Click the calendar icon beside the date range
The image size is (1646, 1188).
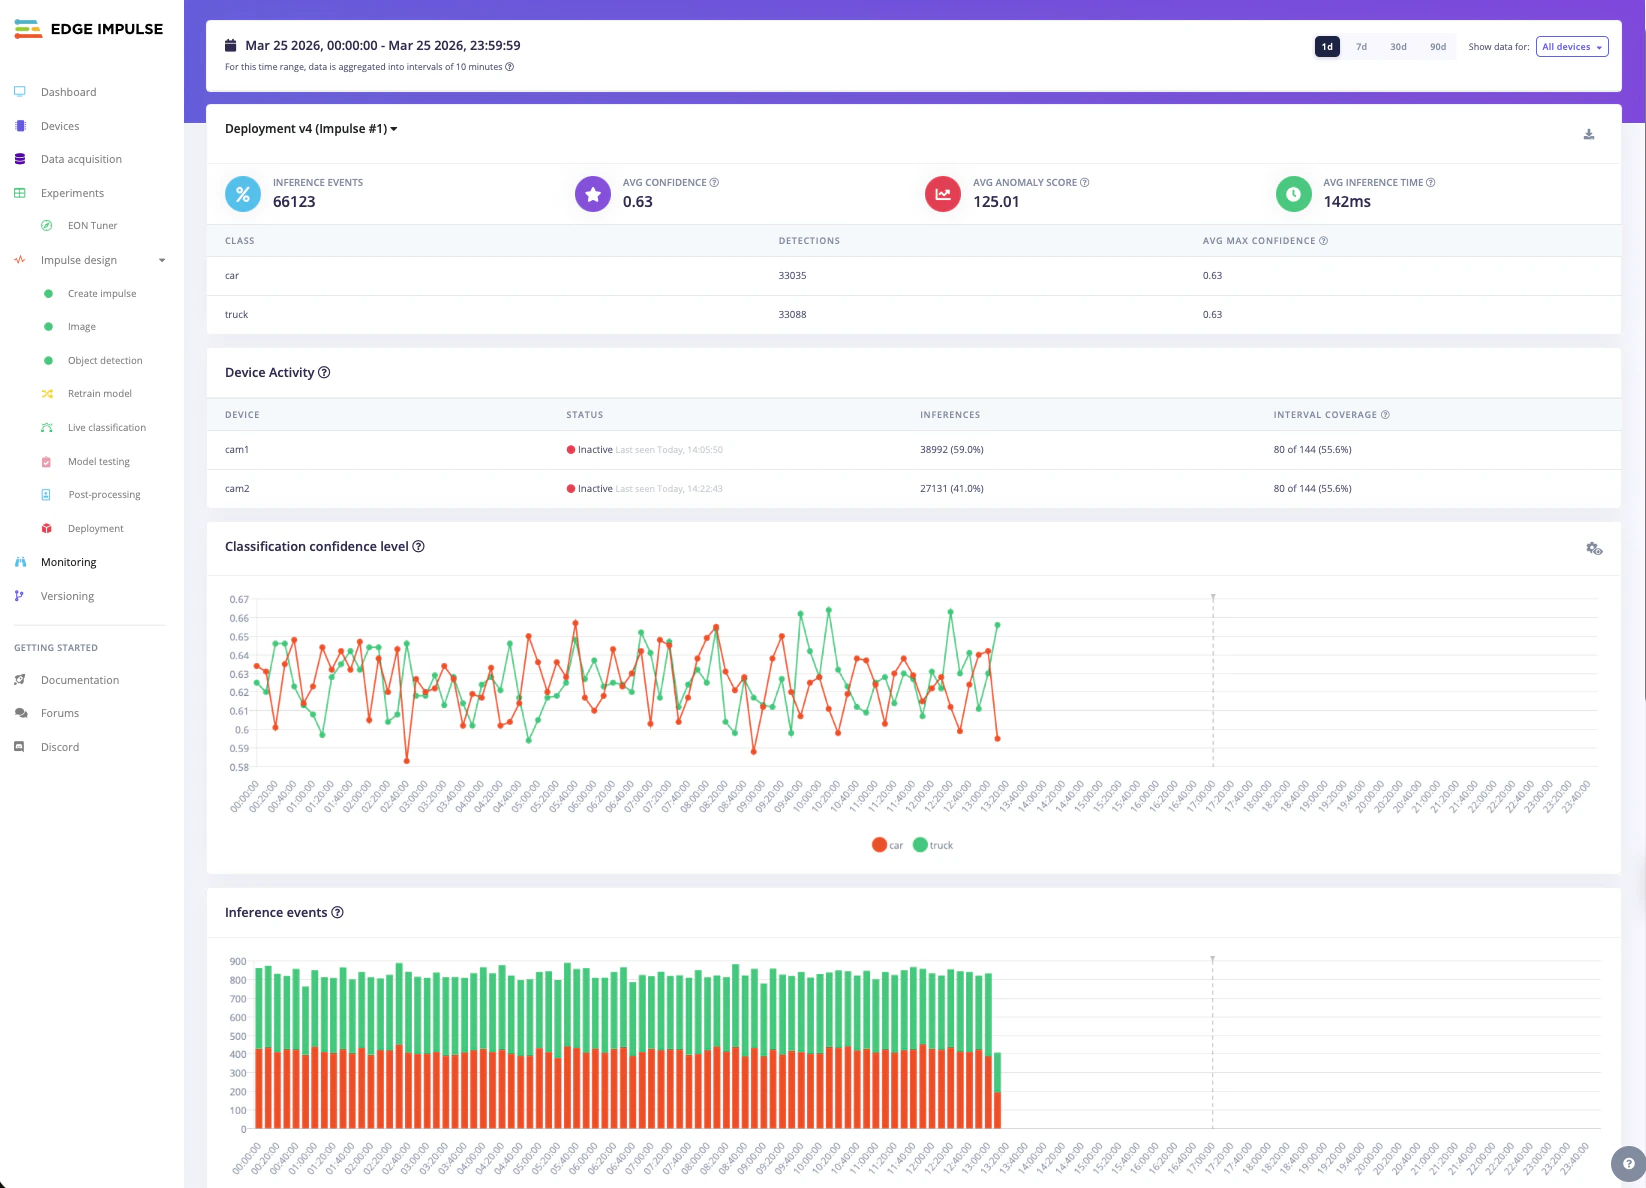231,46
